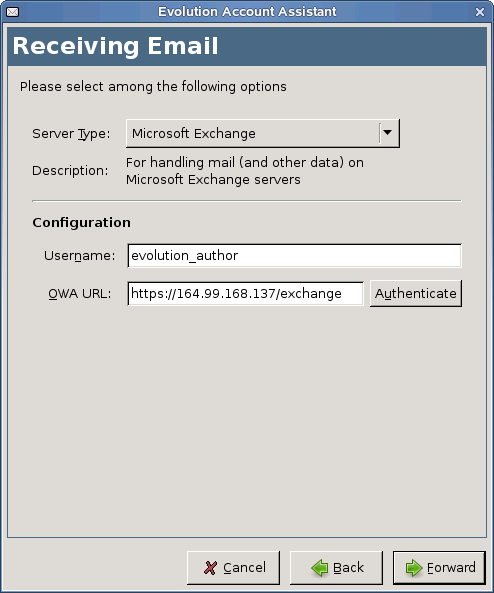Screen dimensions: 494x593
Task: Click the envelope icon in the title bar
Action: [x=12, y=12]
